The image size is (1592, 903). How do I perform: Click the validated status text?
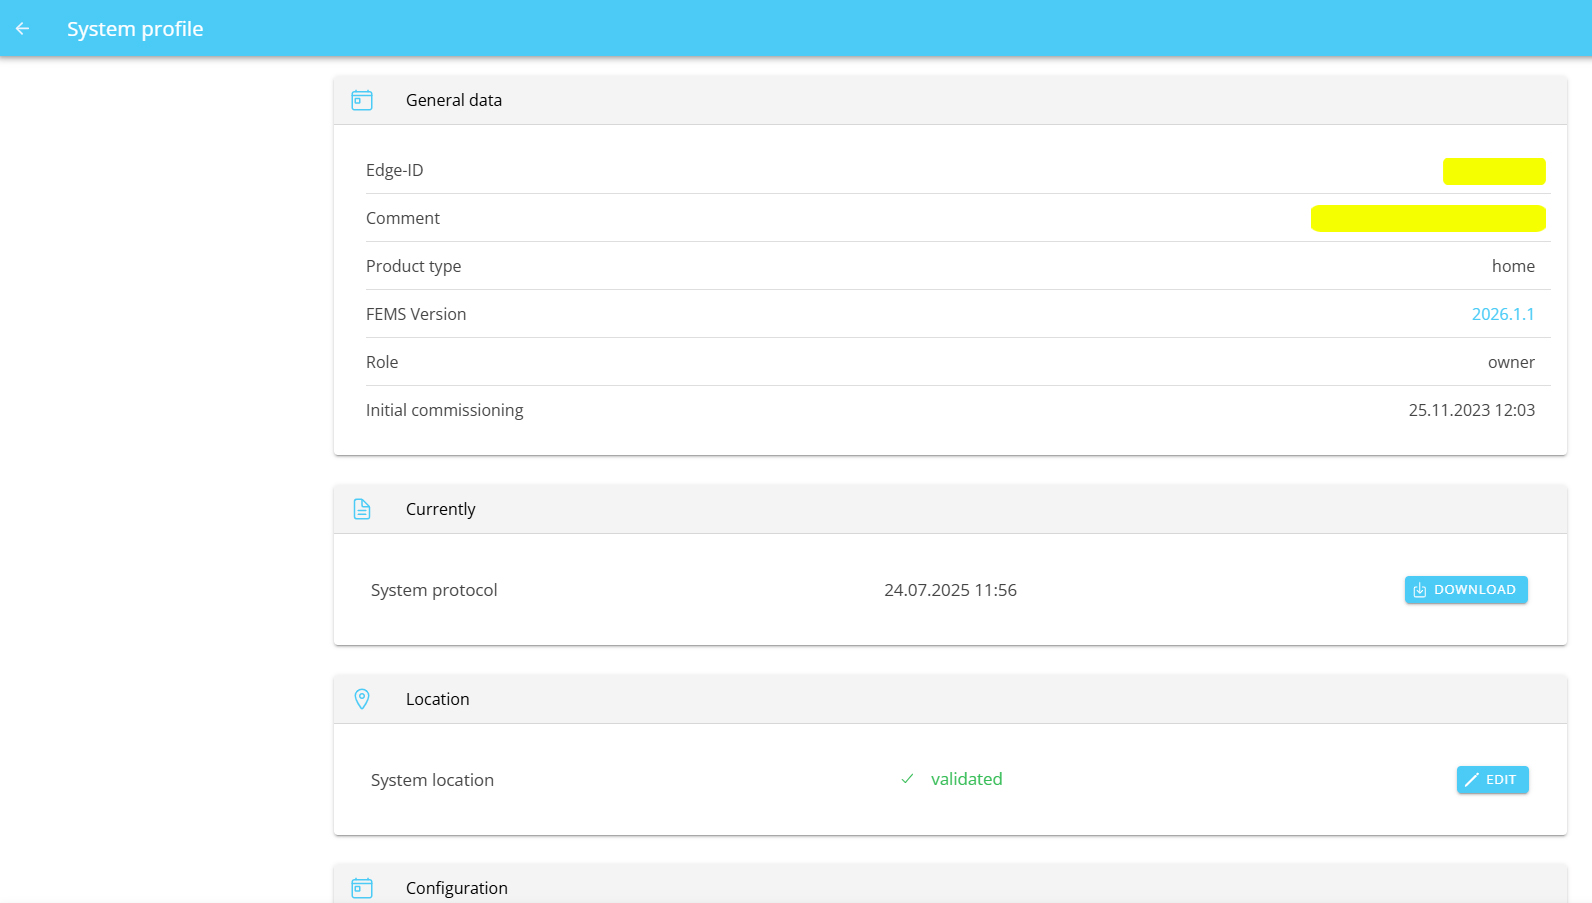966,779
